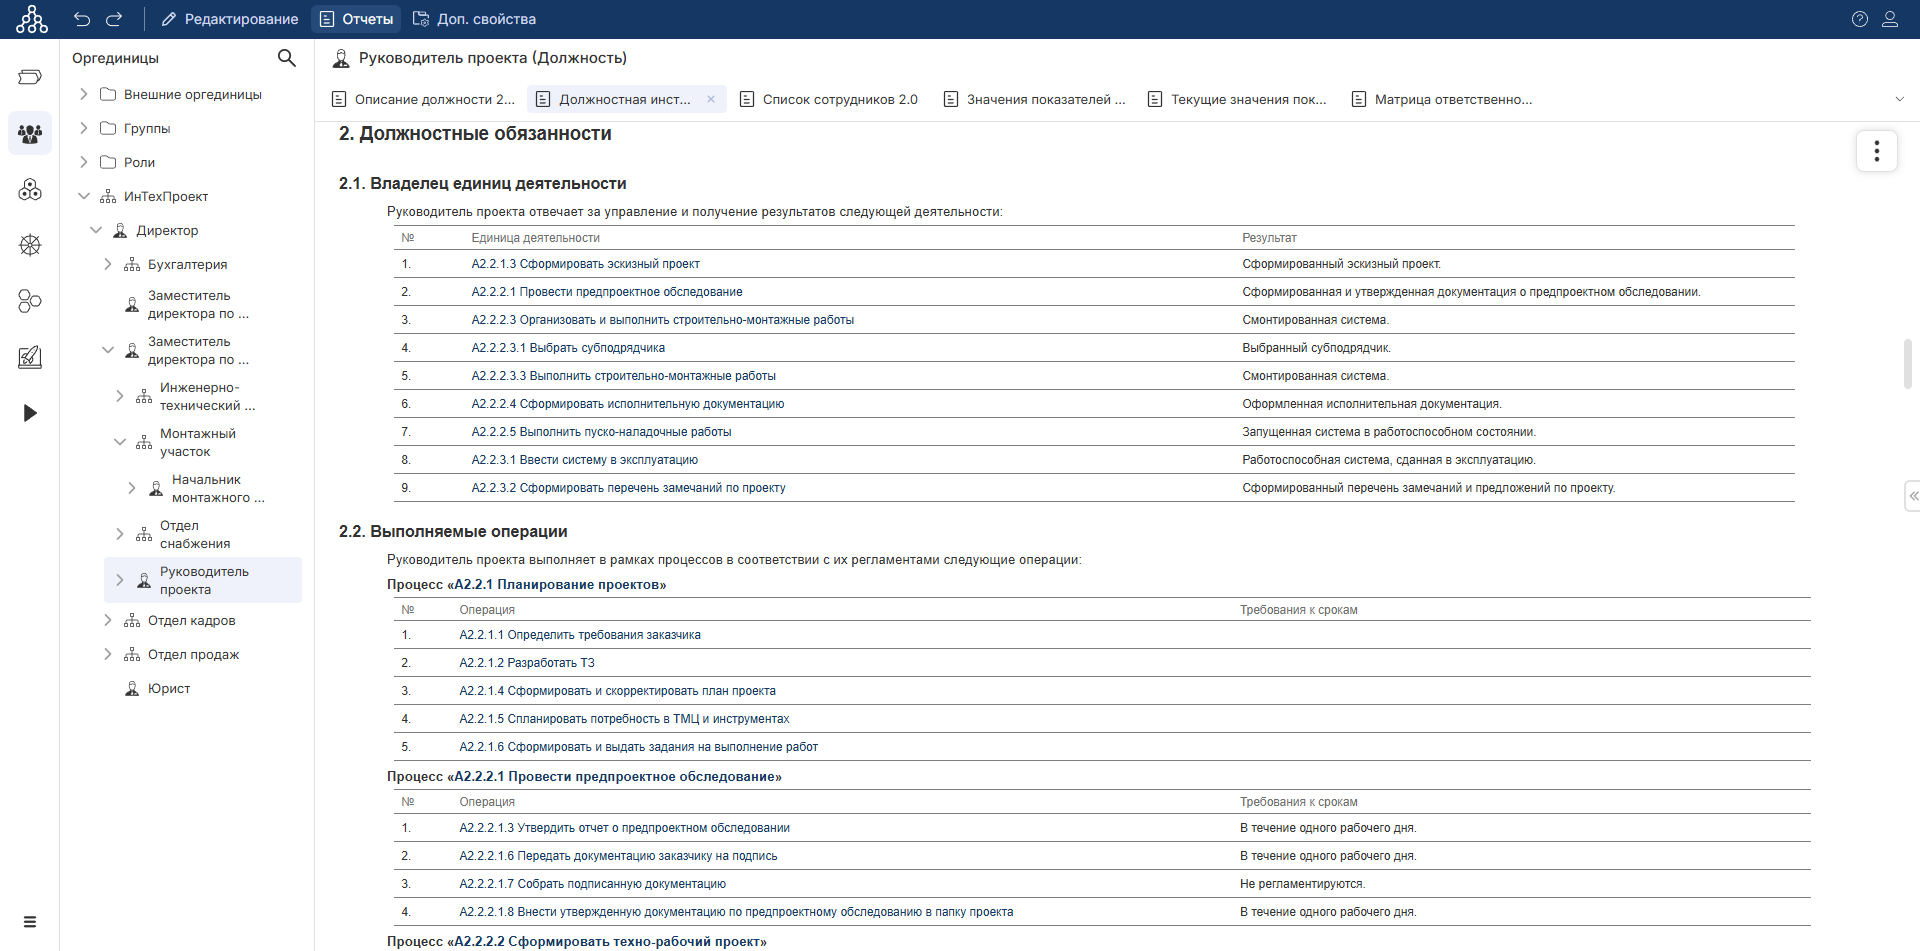Click the redo arrow icon
Image resolution: width=1920 pixels, height=951 pixels.
(114, 19)
